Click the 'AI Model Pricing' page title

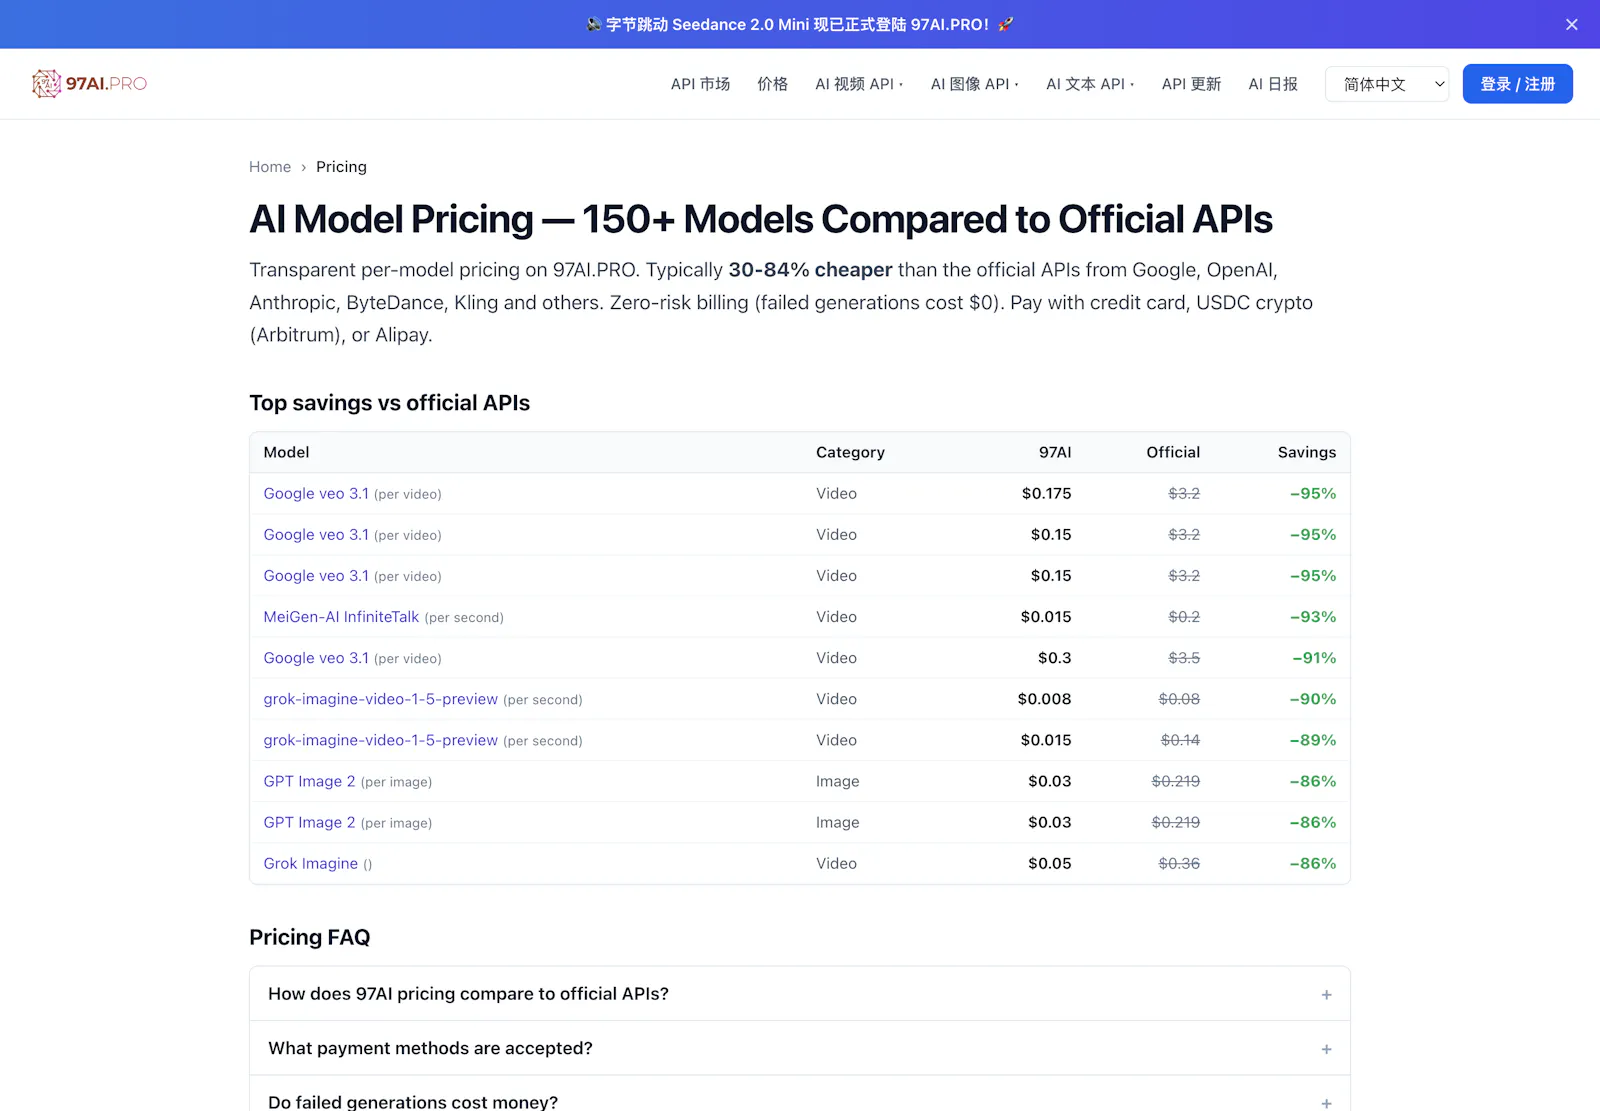coord(761,219)
